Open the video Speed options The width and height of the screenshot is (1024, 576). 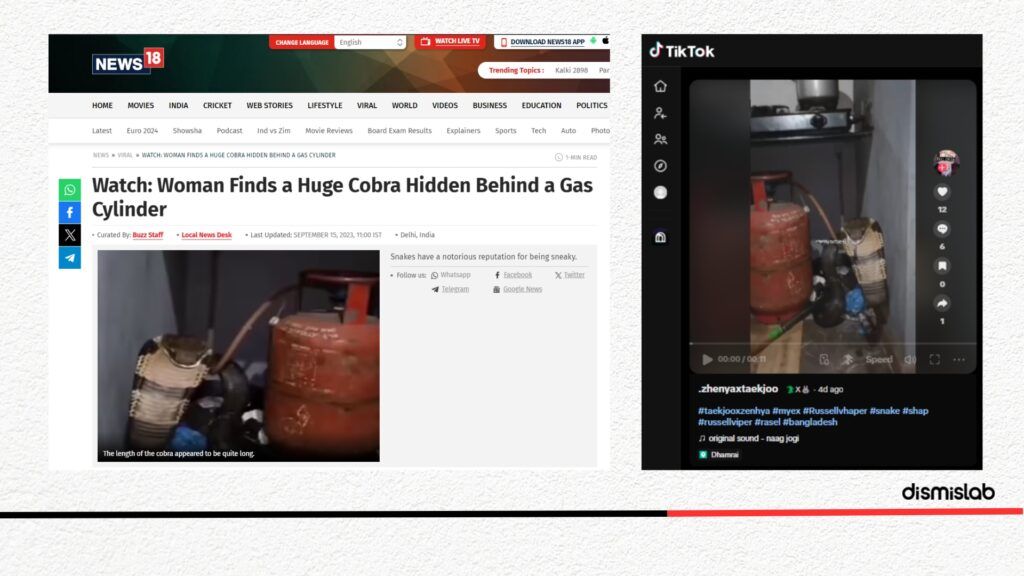(878, 359)
